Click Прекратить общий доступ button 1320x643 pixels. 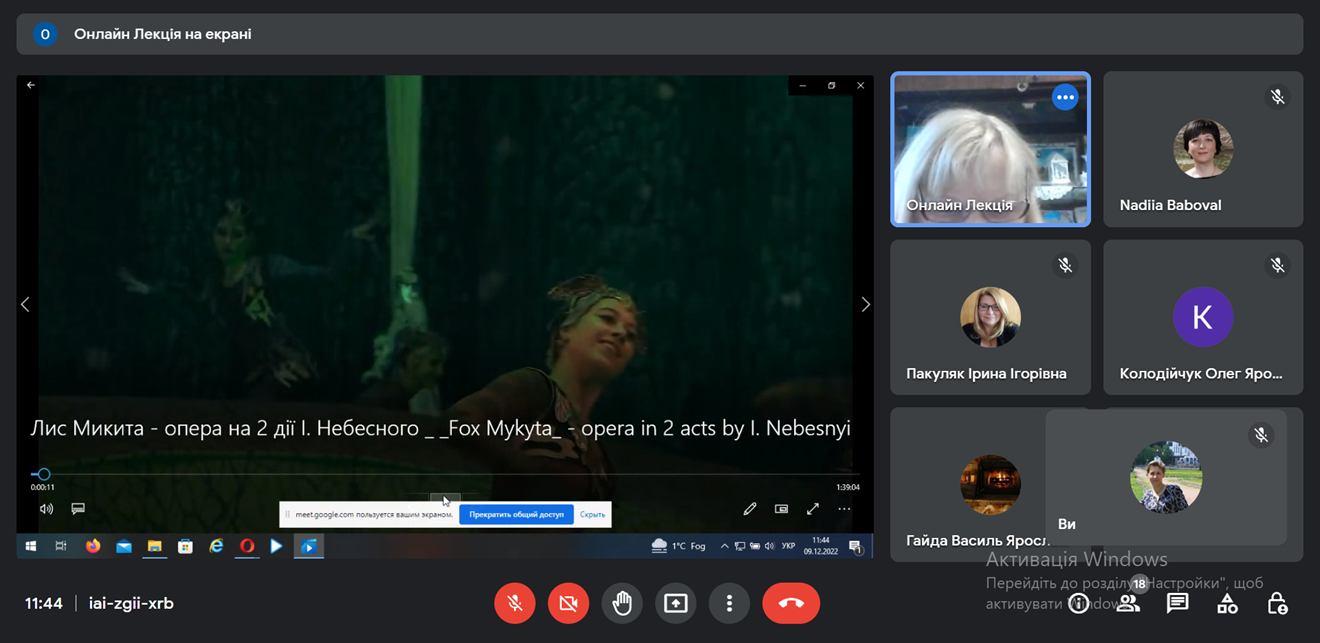pos(516,514)
